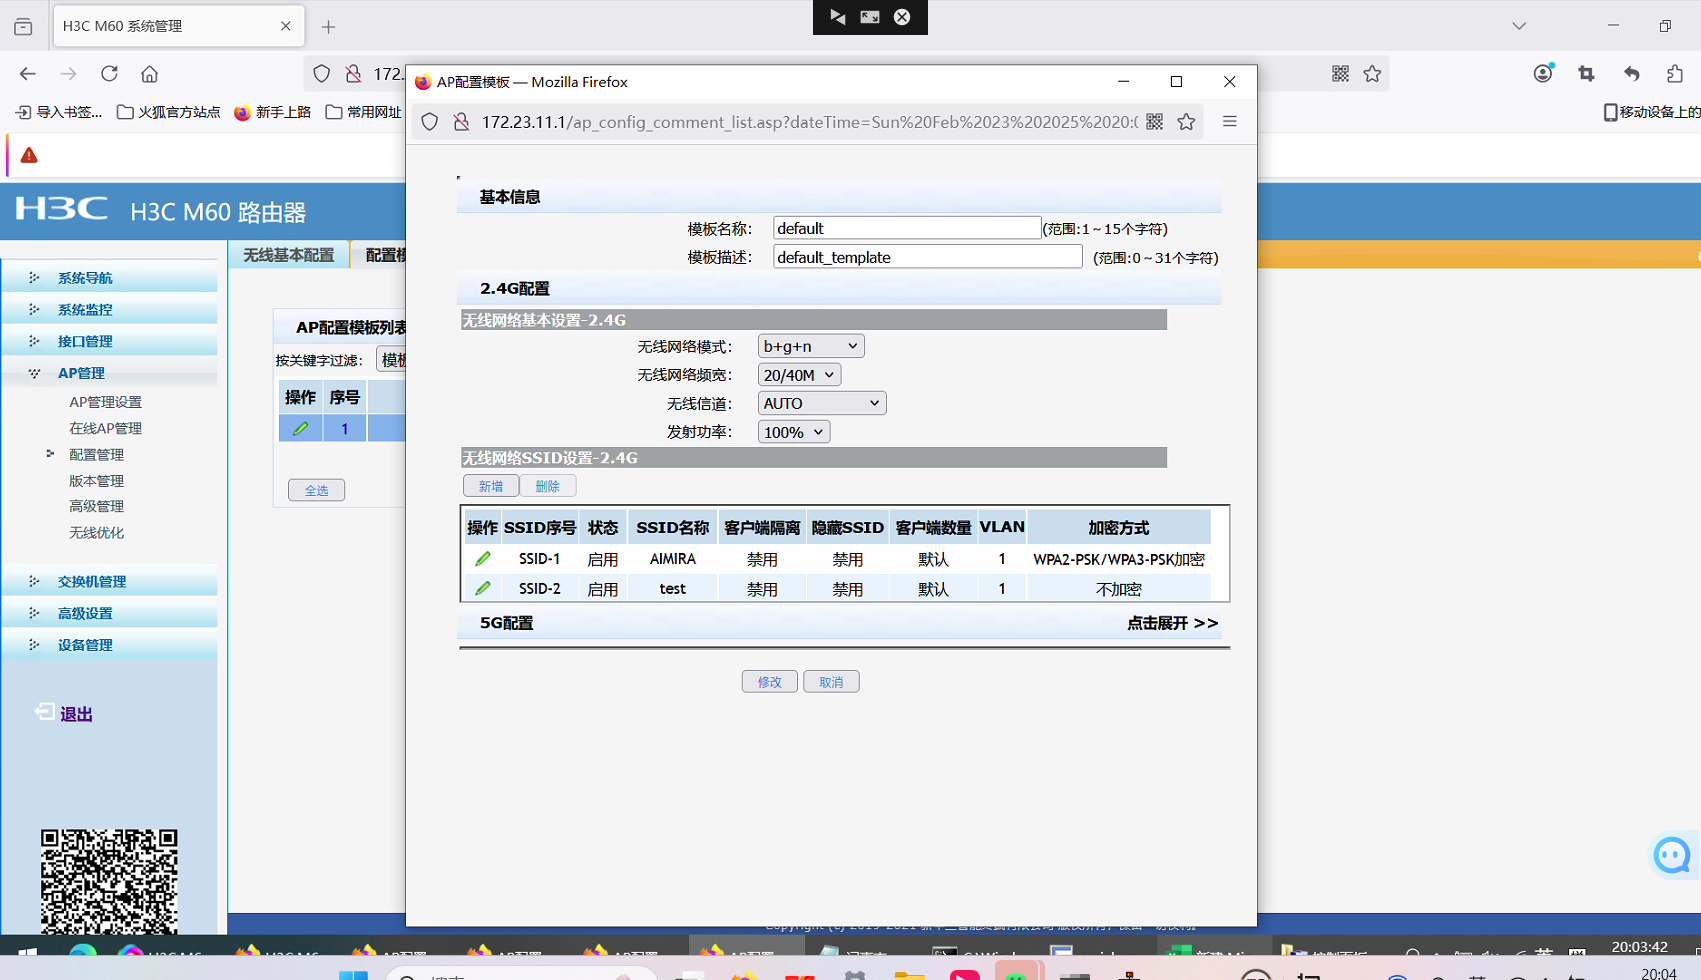Viewport: 1701px width, 980px height.
Task: Open the chat assistant bubble icon
Action: [1671, 856]
